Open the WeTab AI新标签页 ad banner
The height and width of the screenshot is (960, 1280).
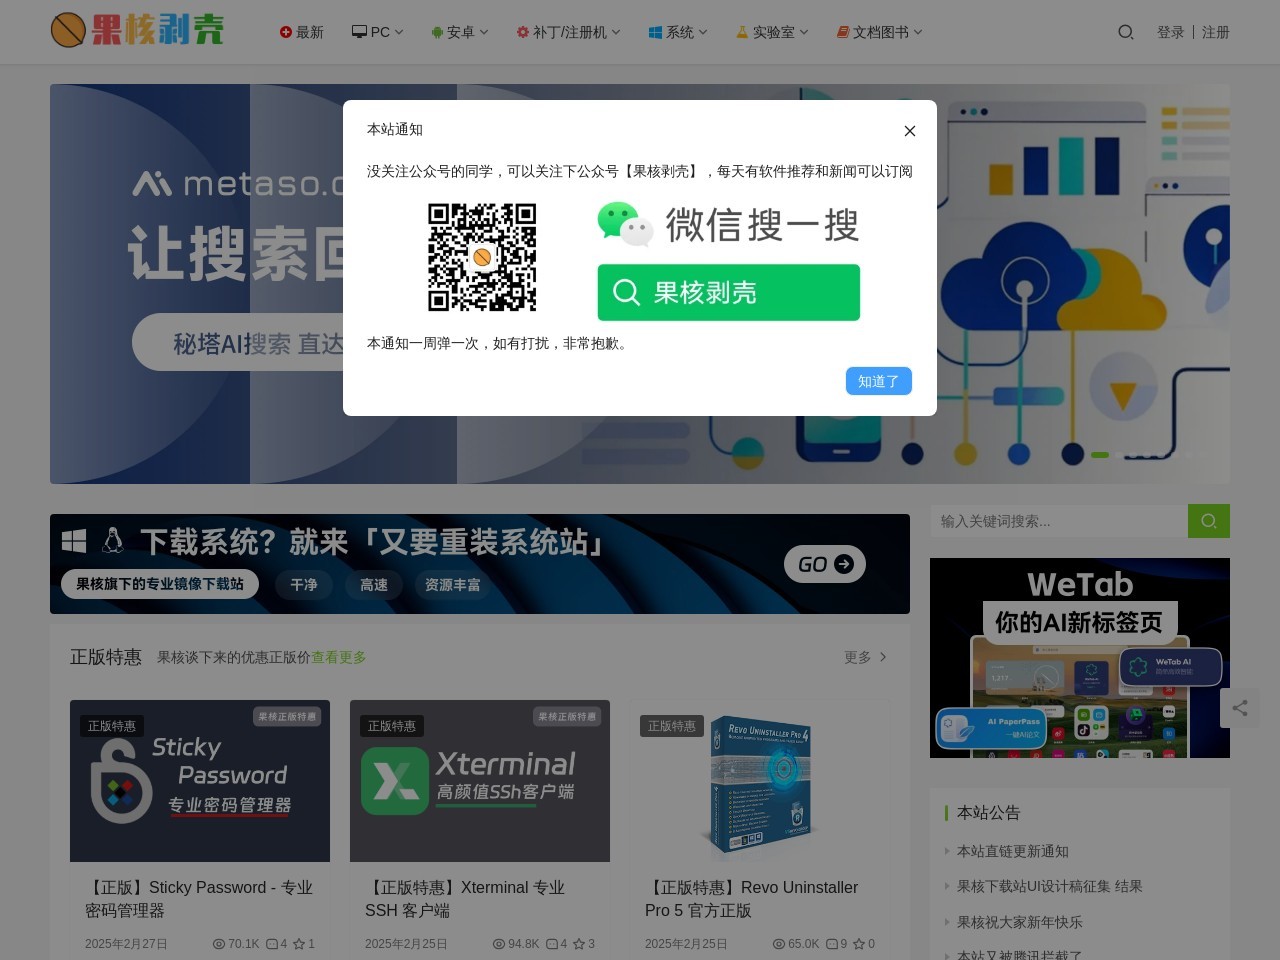pyautogui.click(x=1080, y=658)
